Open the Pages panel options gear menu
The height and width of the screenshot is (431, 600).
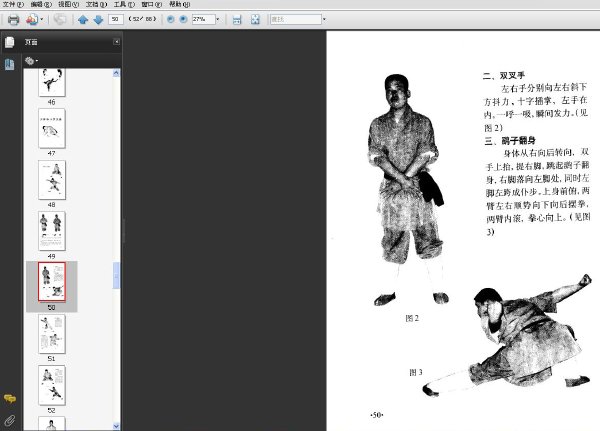(31, 60)
